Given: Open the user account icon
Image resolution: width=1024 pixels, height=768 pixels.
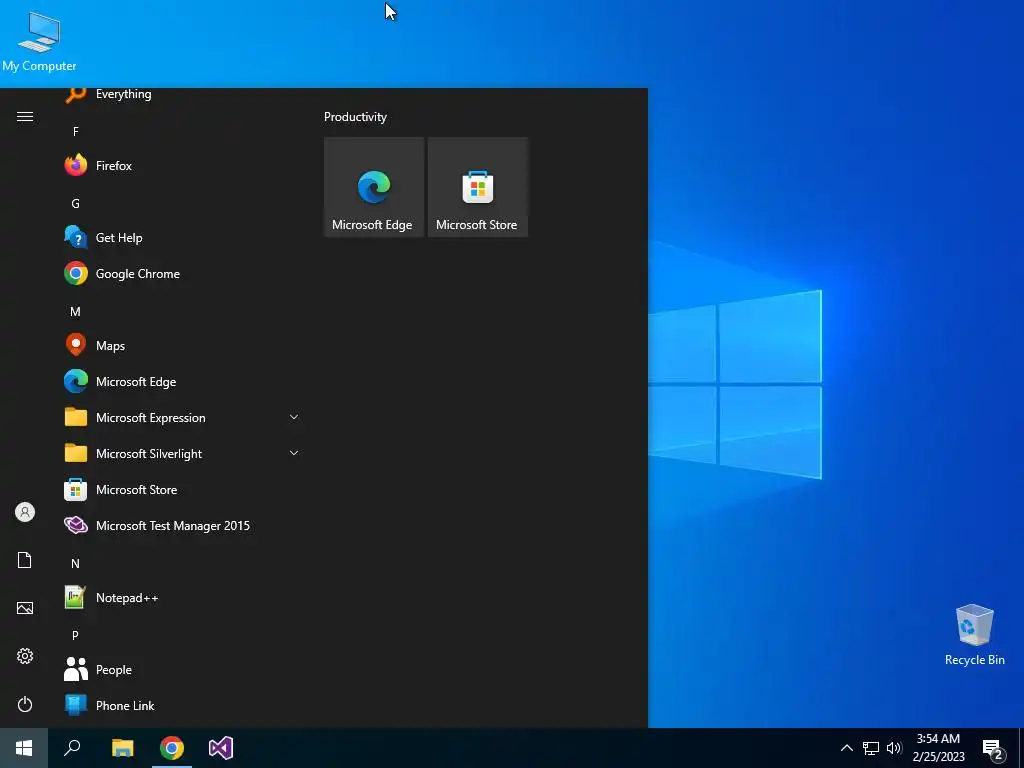Looking at the screenshot, I should 25,512.
